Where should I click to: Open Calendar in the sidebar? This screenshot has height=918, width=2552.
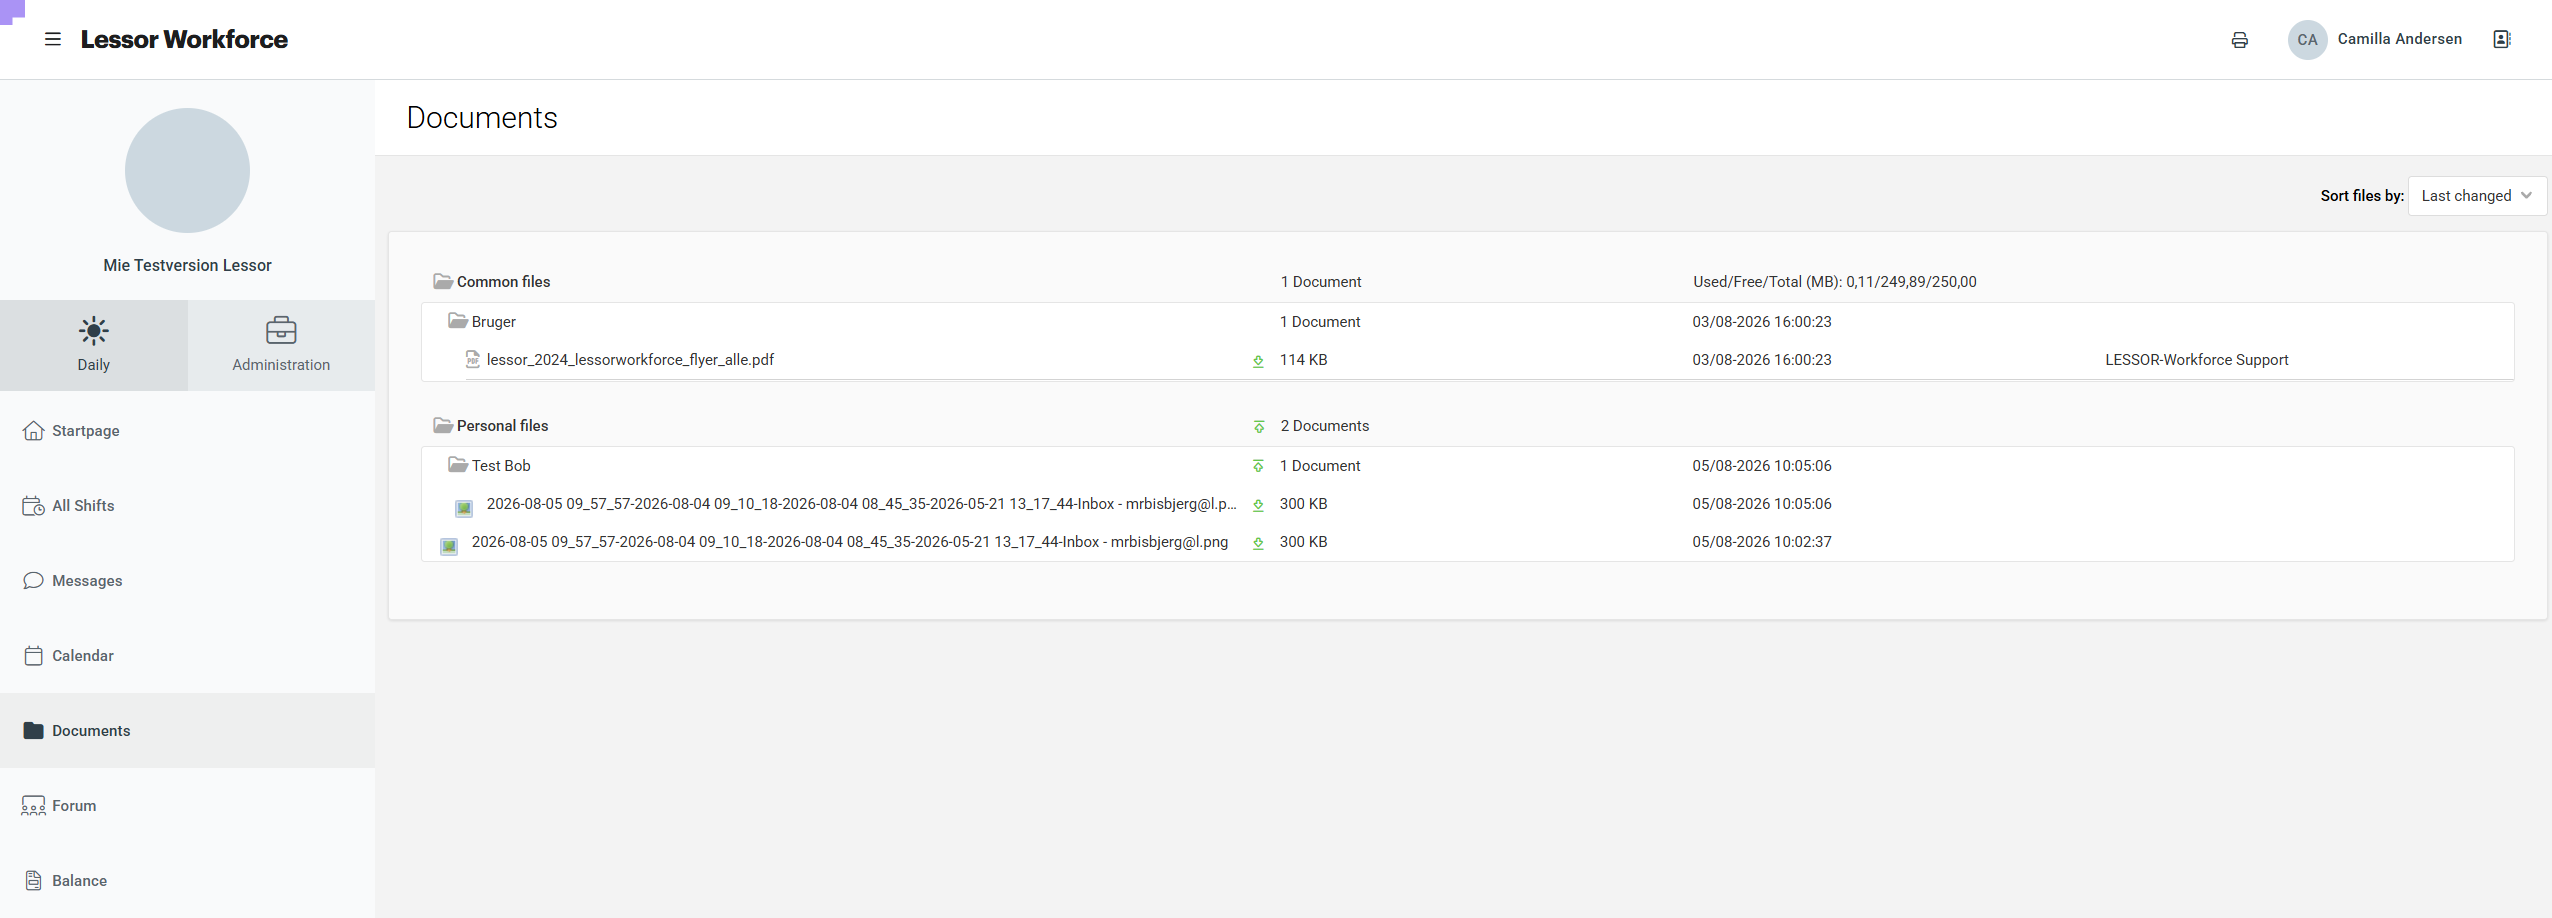pyautogui.click(x=187, y=656)
